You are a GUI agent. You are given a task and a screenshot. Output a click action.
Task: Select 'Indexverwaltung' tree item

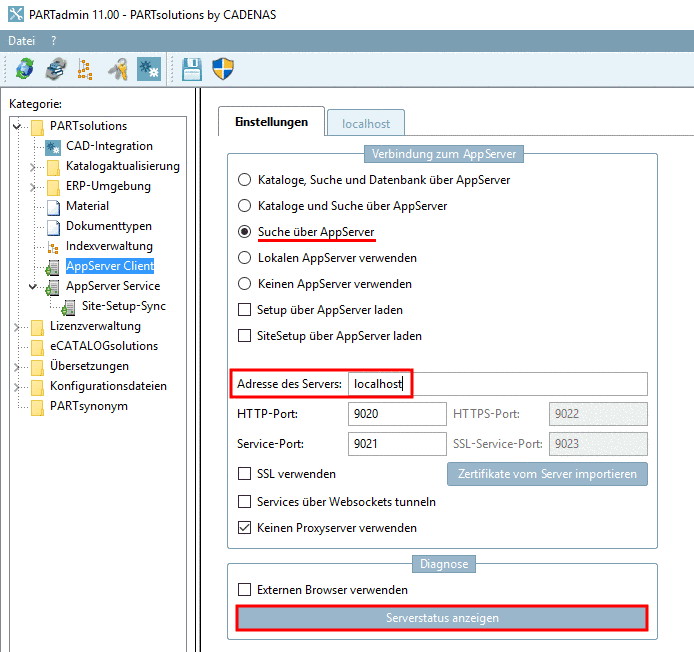[109, 246]
